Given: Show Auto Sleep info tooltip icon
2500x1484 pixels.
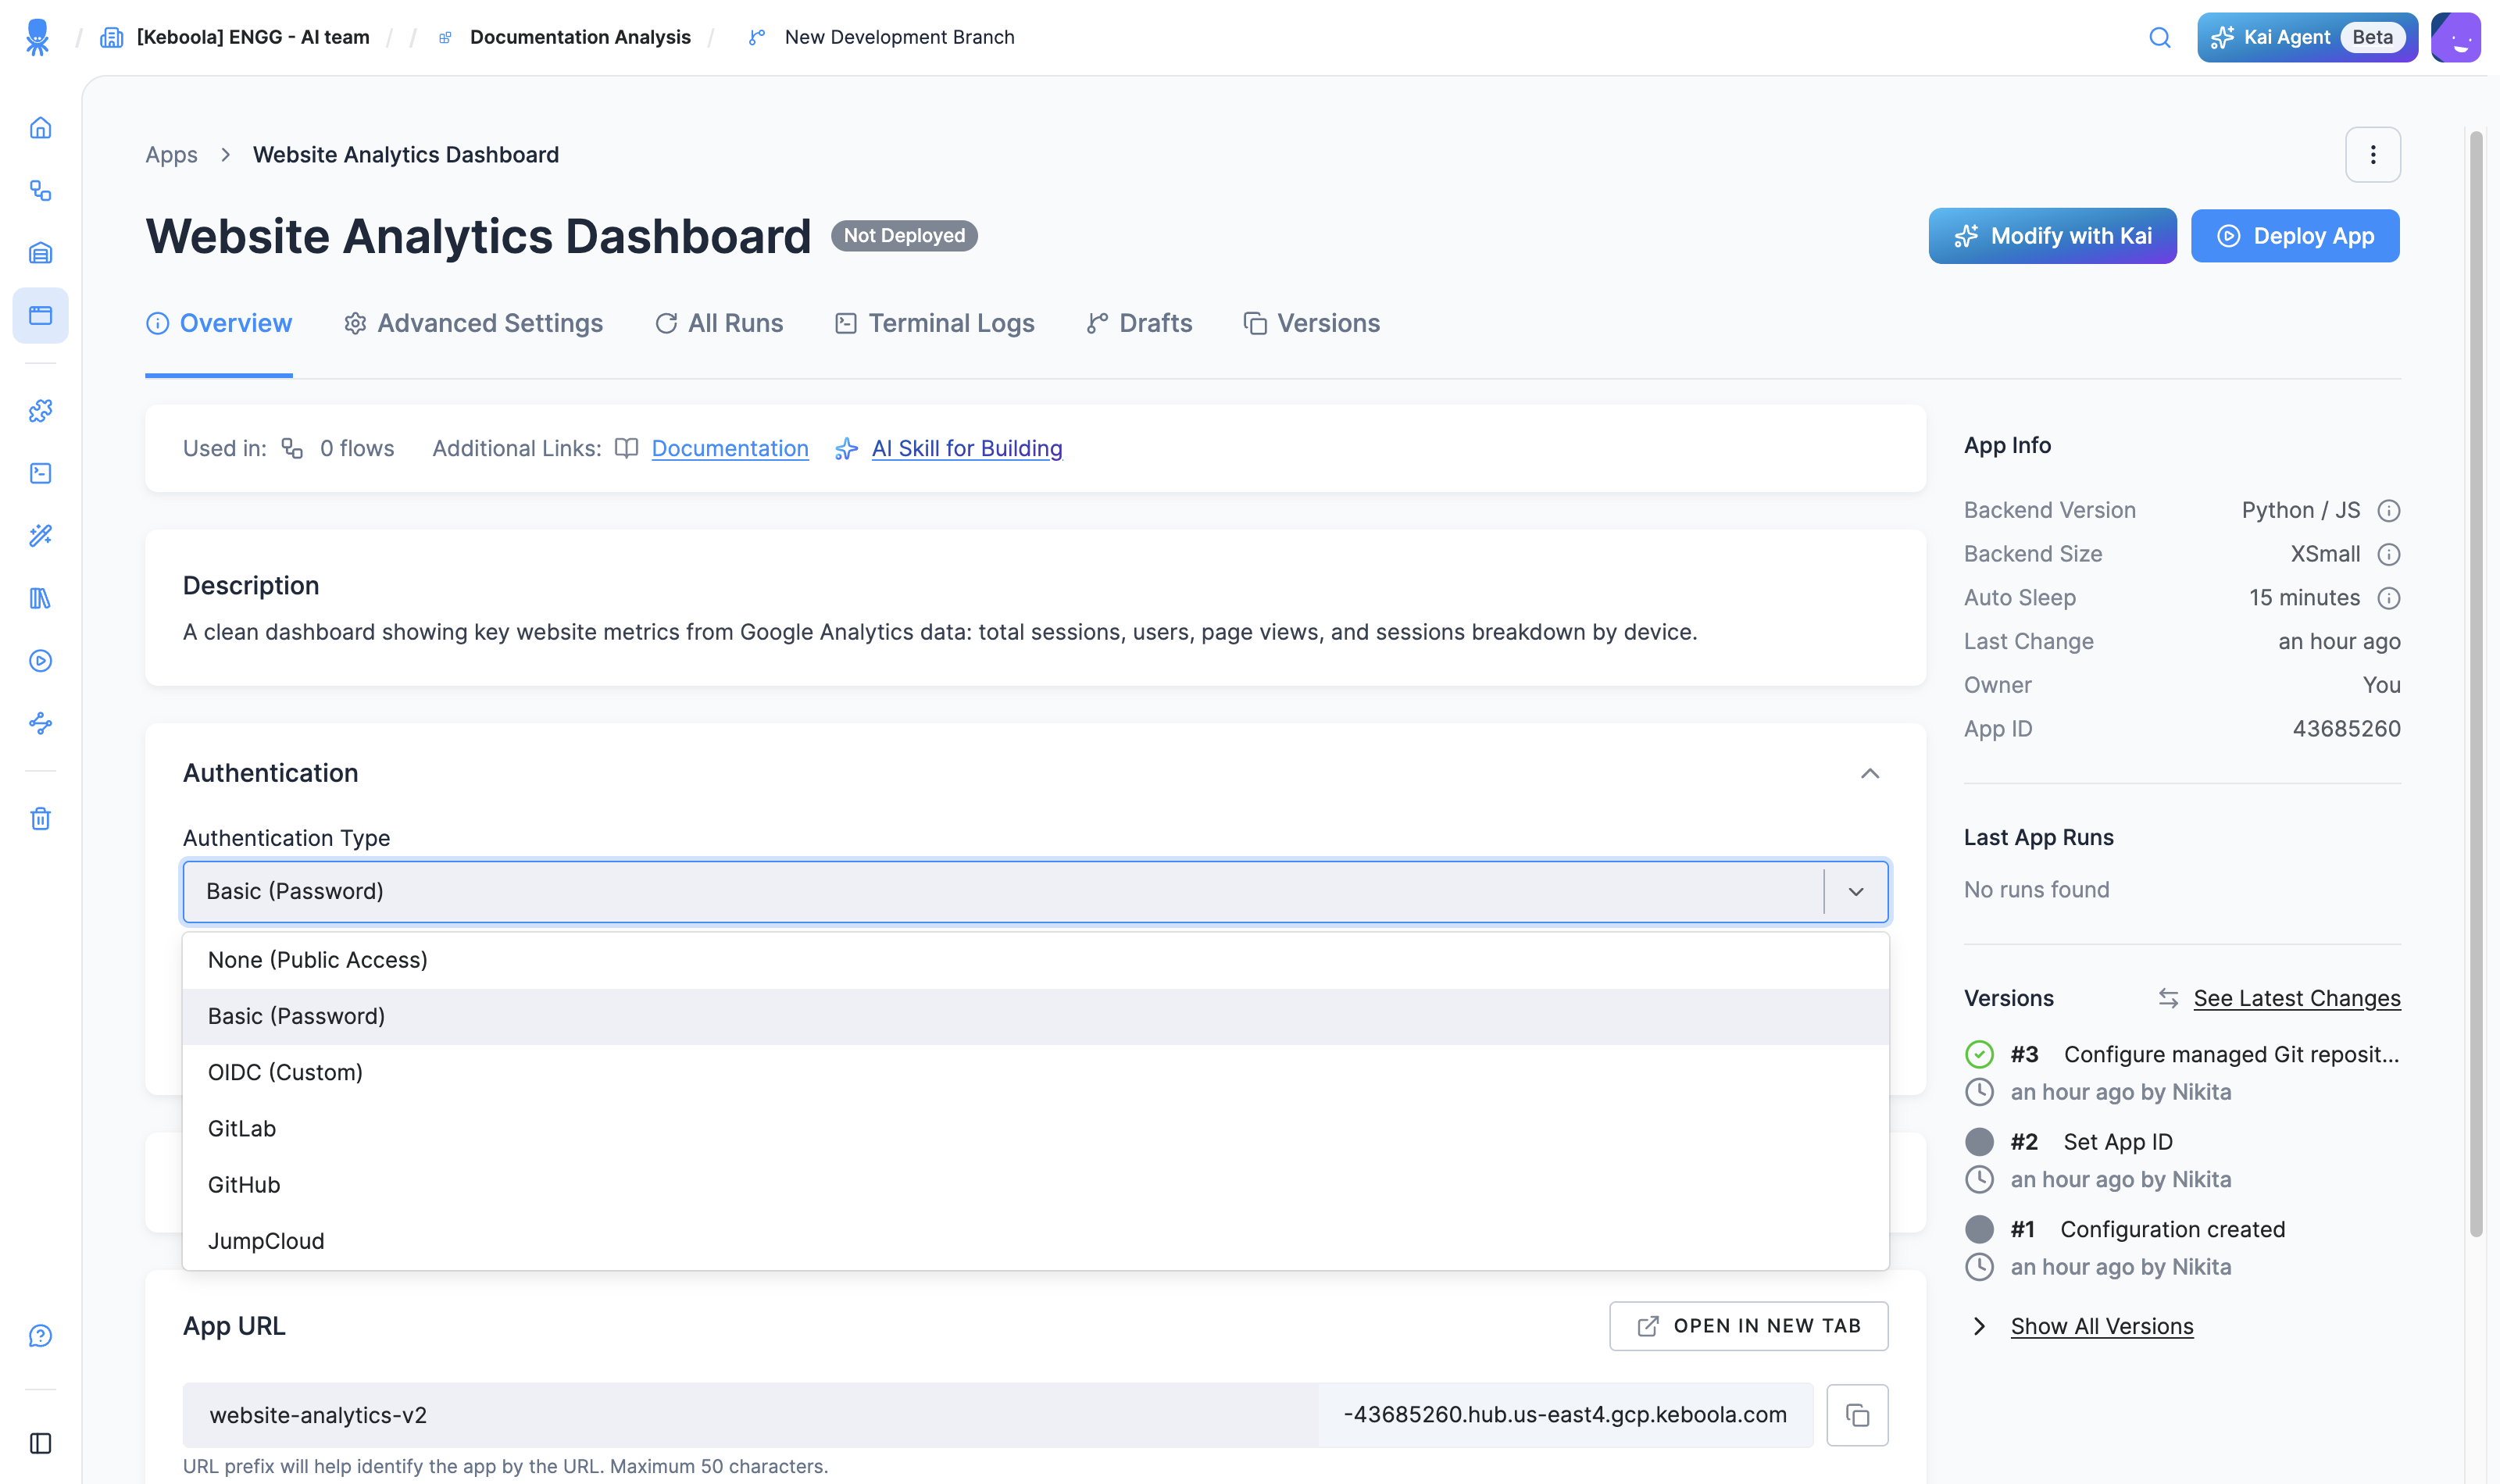Looking at the screenshot, I should 2388,598.
